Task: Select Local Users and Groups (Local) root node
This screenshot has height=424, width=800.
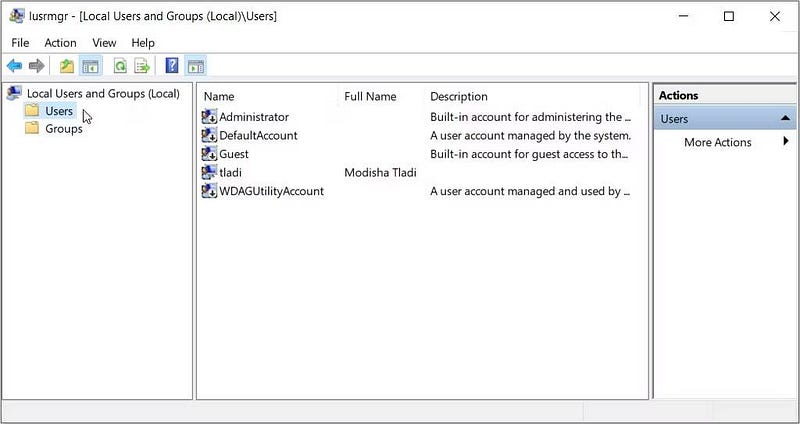Action: [103, 93]
